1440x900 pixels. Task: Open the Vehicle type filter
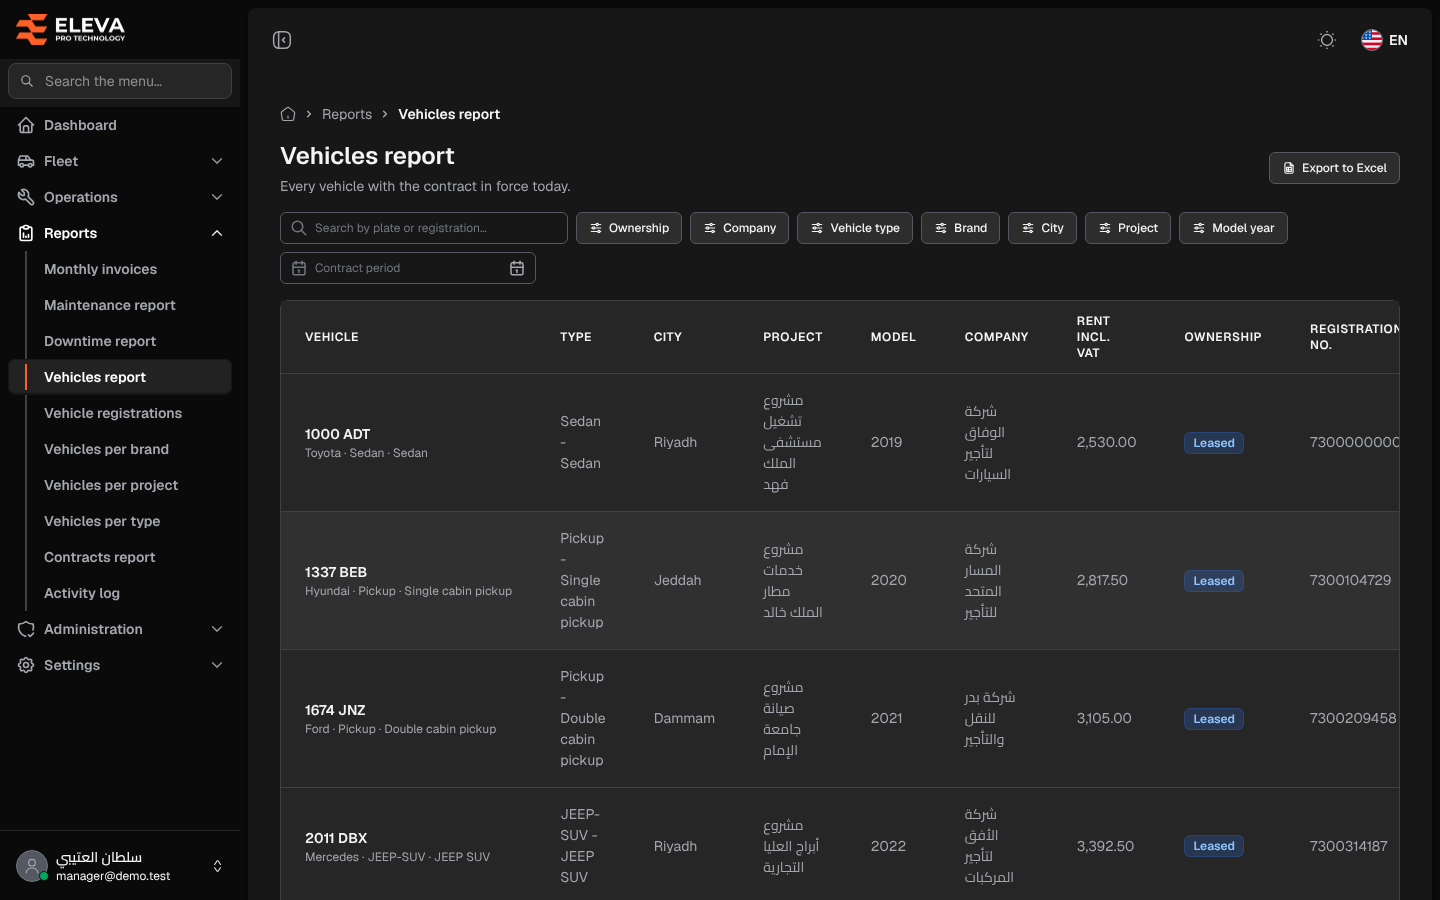[855, 228]
